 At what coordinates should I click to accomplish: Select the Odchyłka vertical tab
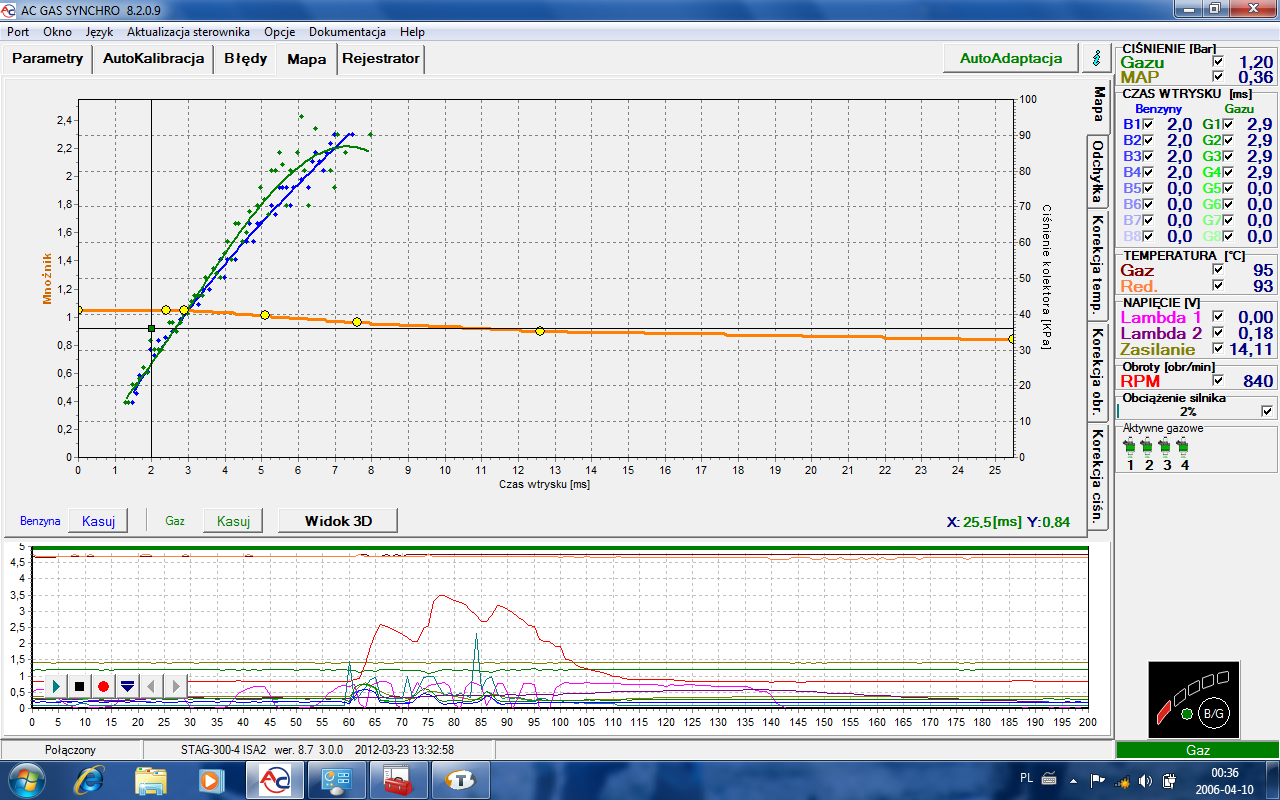(1098, 172)
